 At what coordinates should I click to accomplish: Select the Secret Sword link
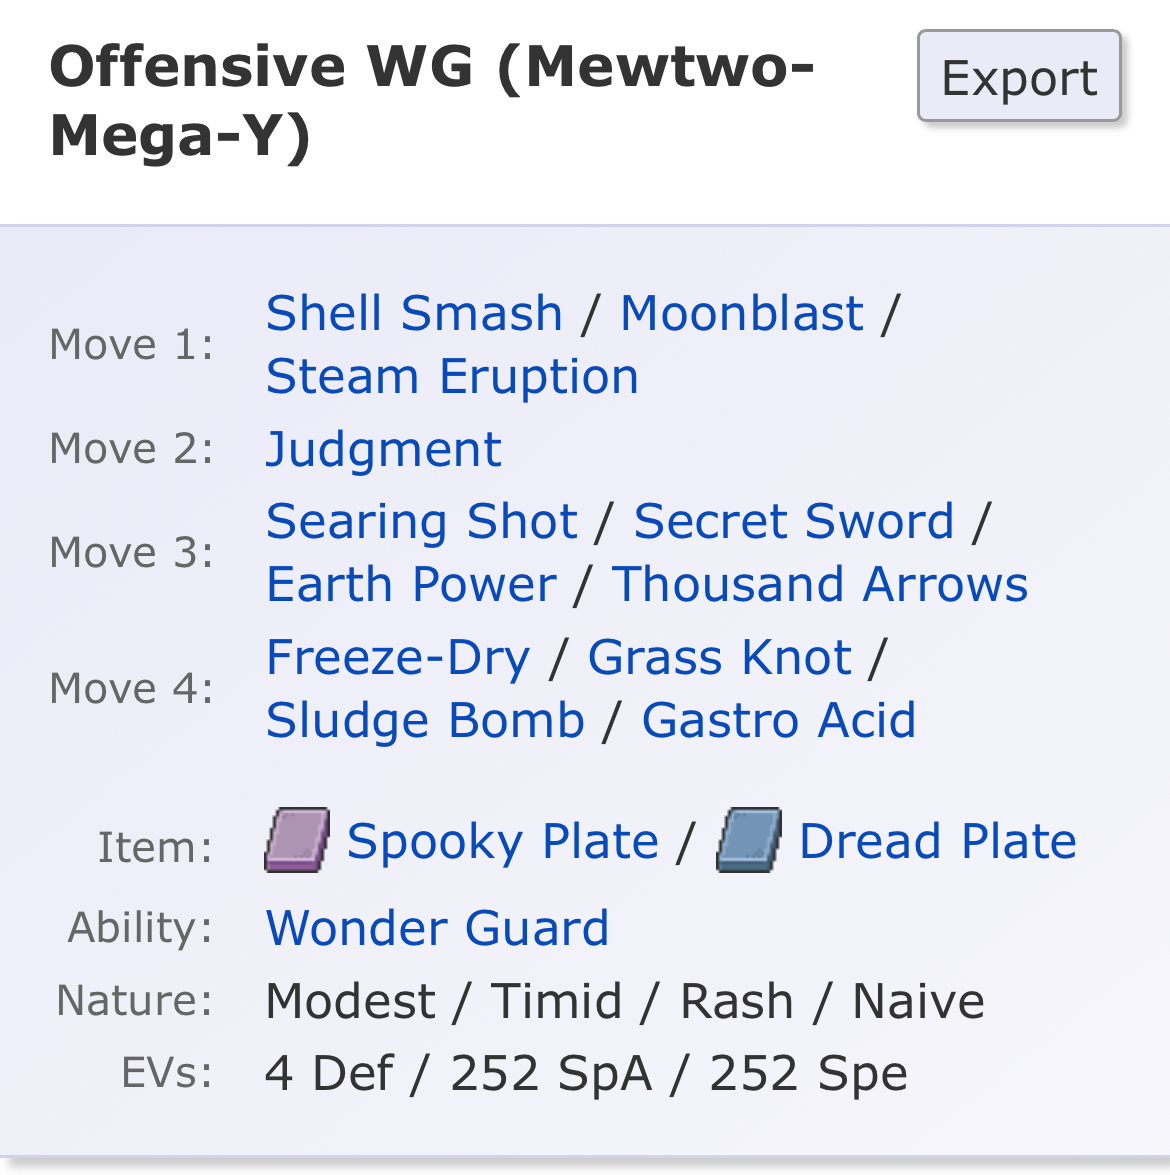[794, 522]
